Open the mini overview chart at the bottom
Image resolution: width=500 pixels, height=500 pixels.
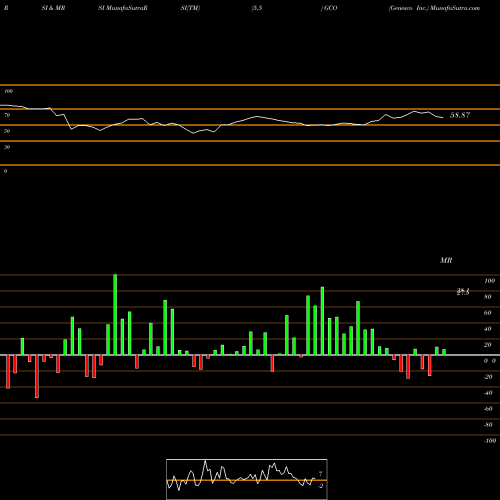pos(247,479)
